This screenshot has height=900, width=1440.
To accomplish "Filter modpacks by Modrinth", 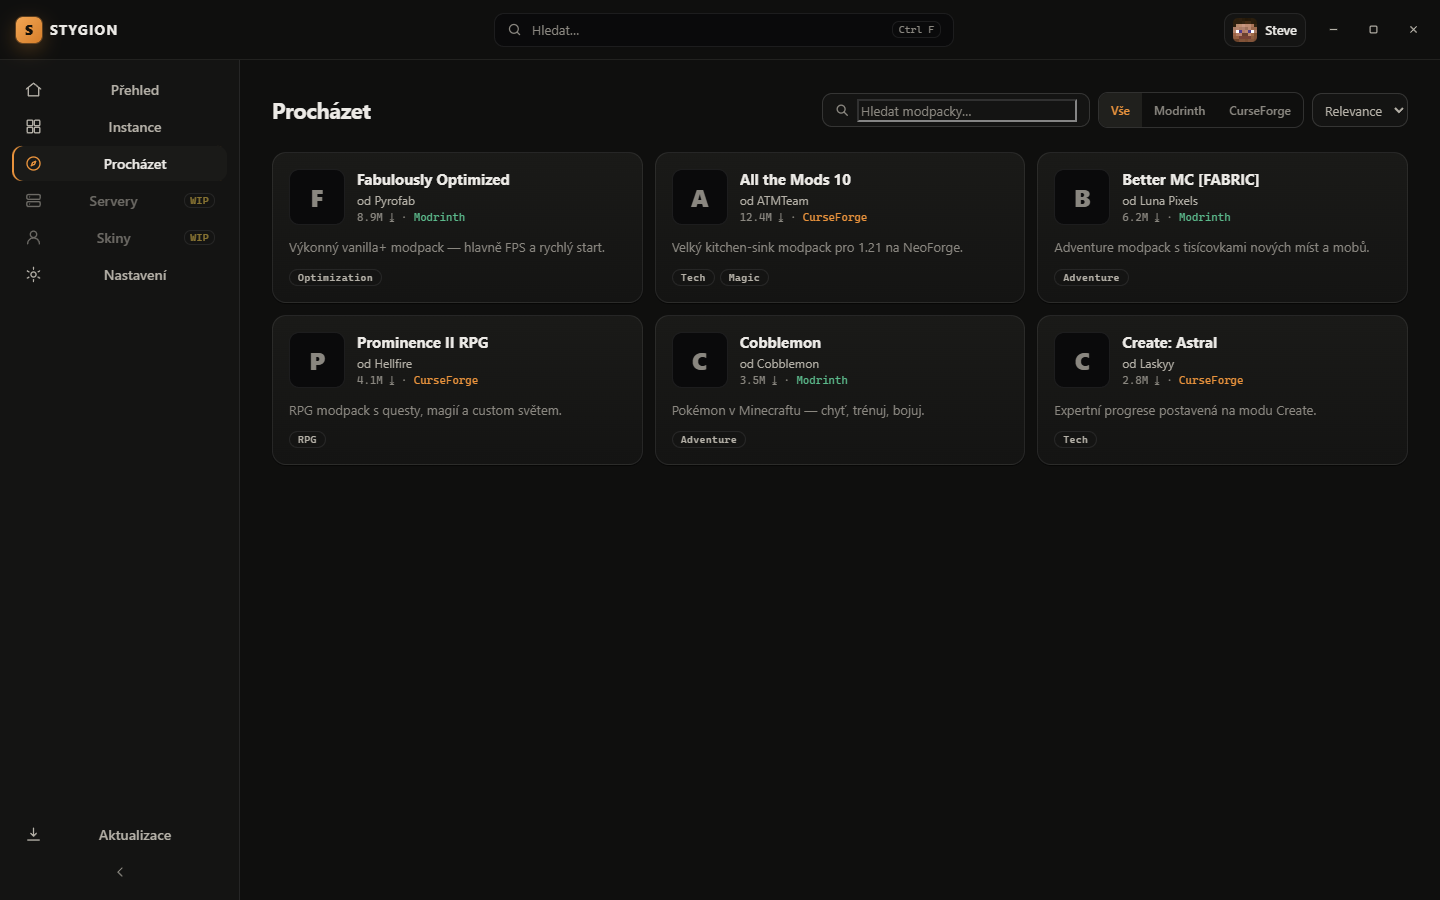I will point(1179,111).
